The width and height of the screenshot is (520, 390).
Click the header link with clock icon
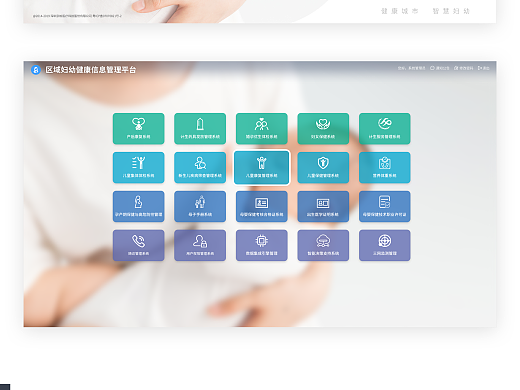click(439, 68)
